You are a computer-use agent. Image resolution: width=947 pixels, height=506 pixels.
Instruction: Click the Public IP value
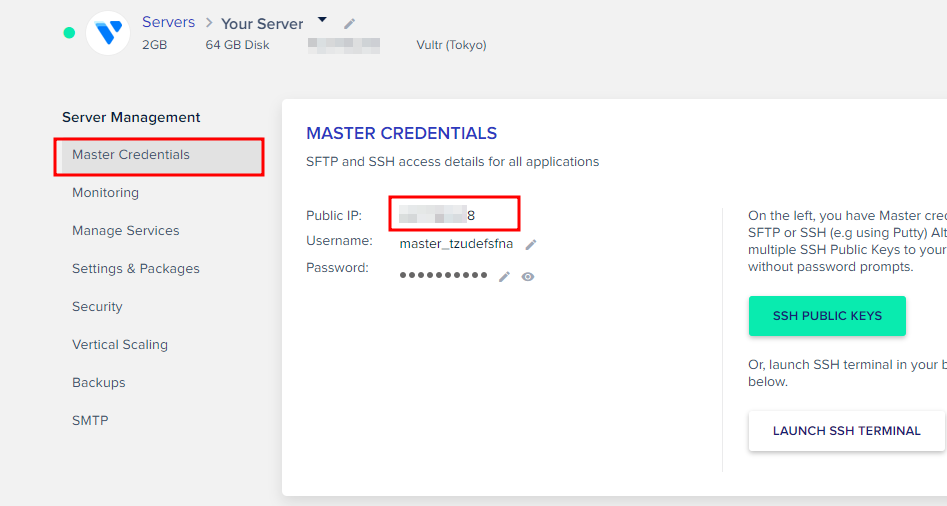[437, 215]
